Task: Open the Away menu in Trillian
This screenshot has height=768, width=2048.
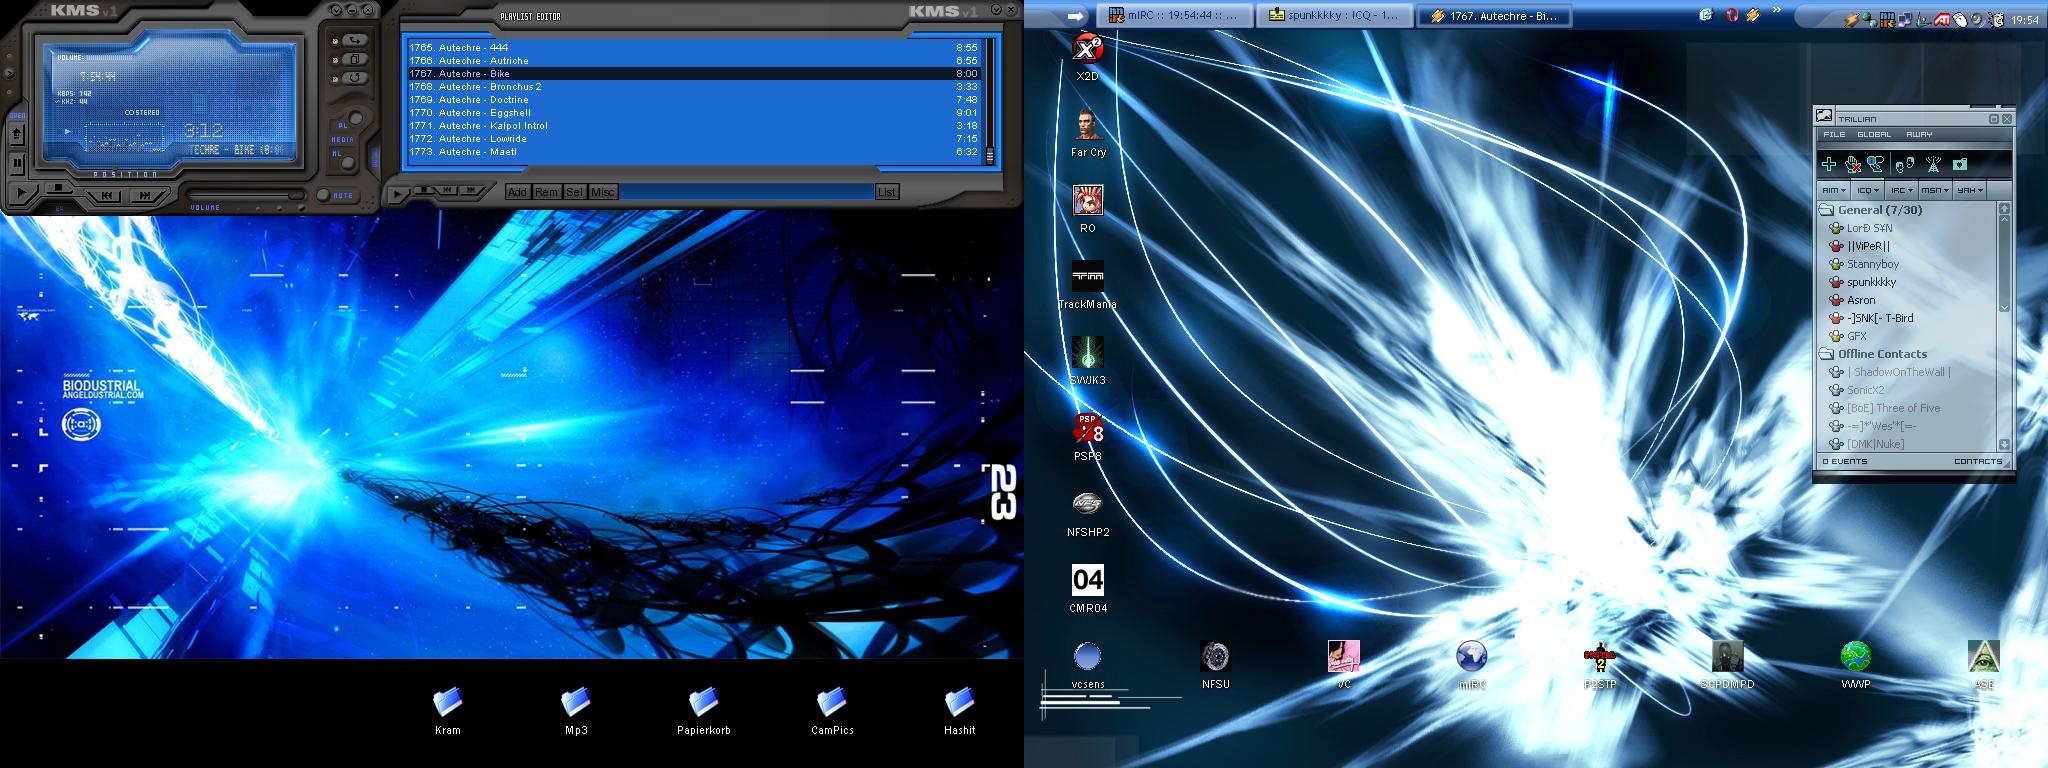Action: pos(1919,134)
